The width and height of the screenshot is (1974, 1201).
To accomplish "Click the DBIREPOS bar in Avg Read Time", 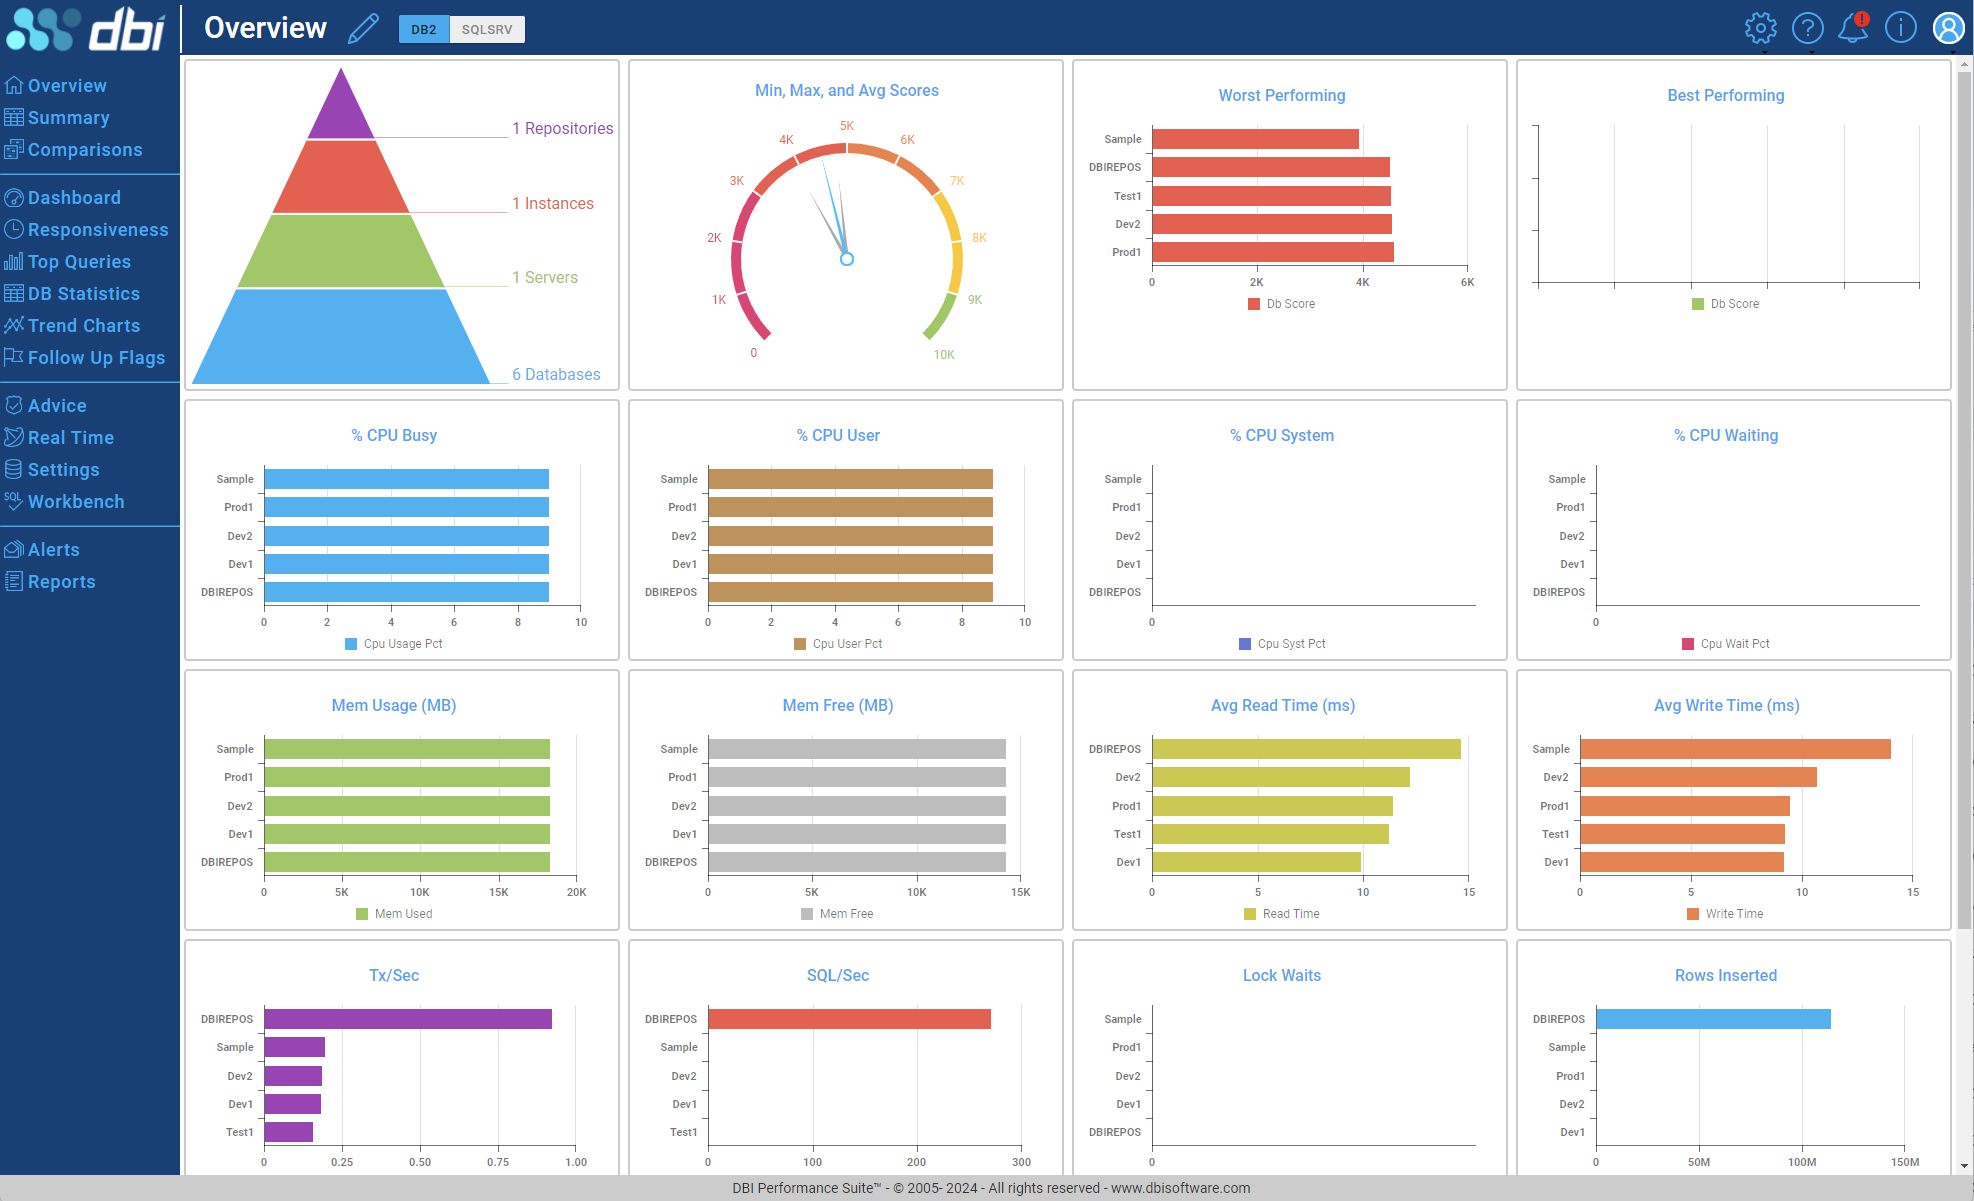I will (1307, 749).
